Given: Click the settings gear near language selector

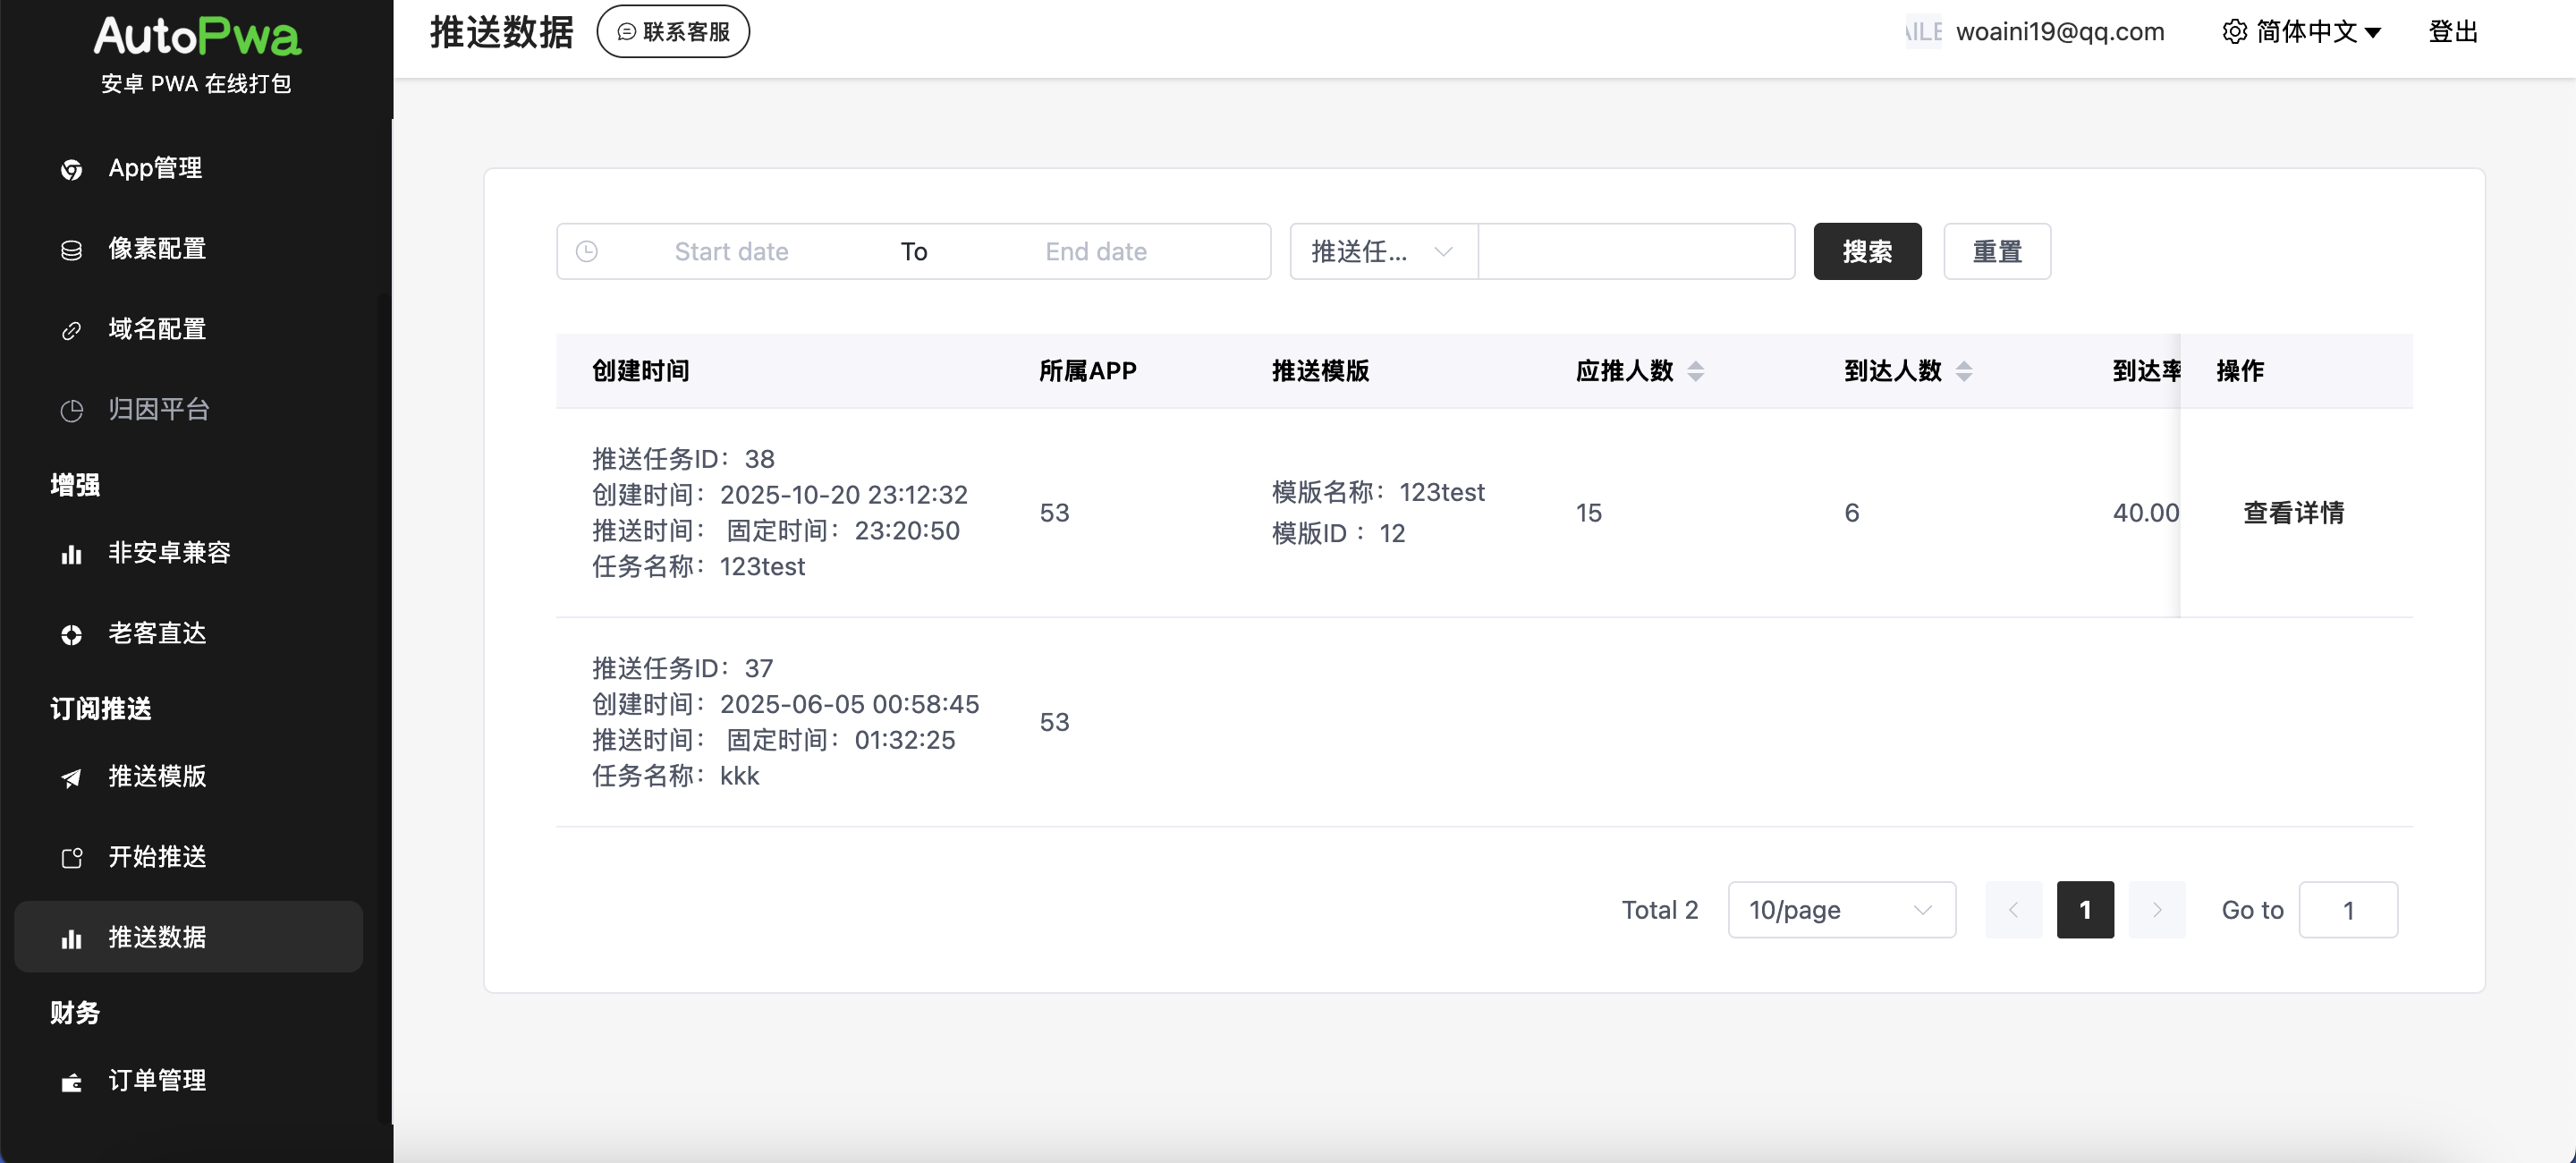Looking at the screenshot, I should (x=2235, y=31).
